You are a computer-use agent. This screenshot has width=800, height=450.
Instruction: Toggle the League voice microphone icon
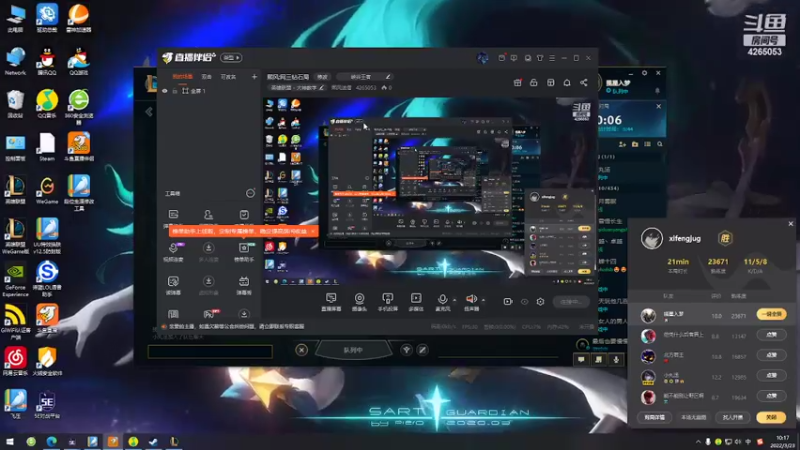pyautogui.click(x=616, y=360)
